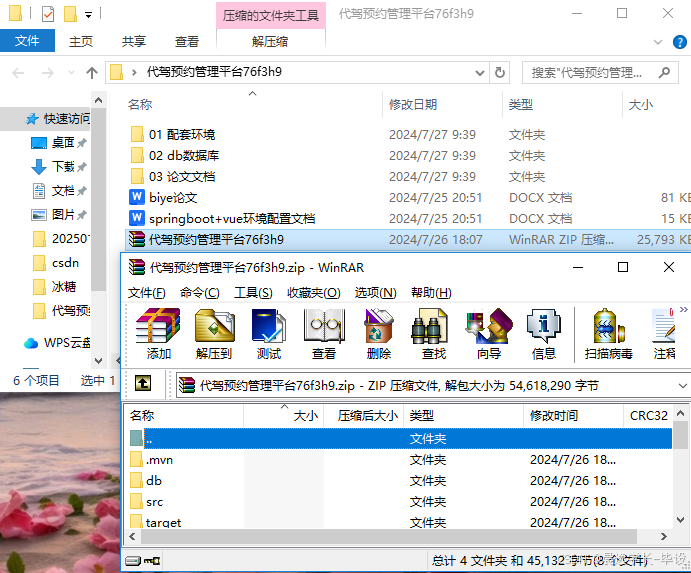Switch to the 查看 ribbon tab
Screen dimensions: 691x573
point(187,41)
